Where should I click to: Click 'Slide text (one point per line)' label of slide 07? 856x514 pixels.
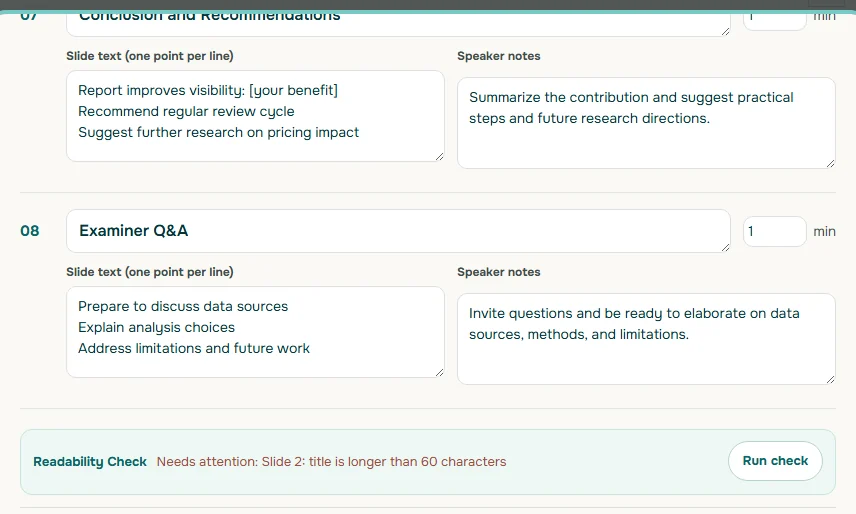tap(150, 56)
